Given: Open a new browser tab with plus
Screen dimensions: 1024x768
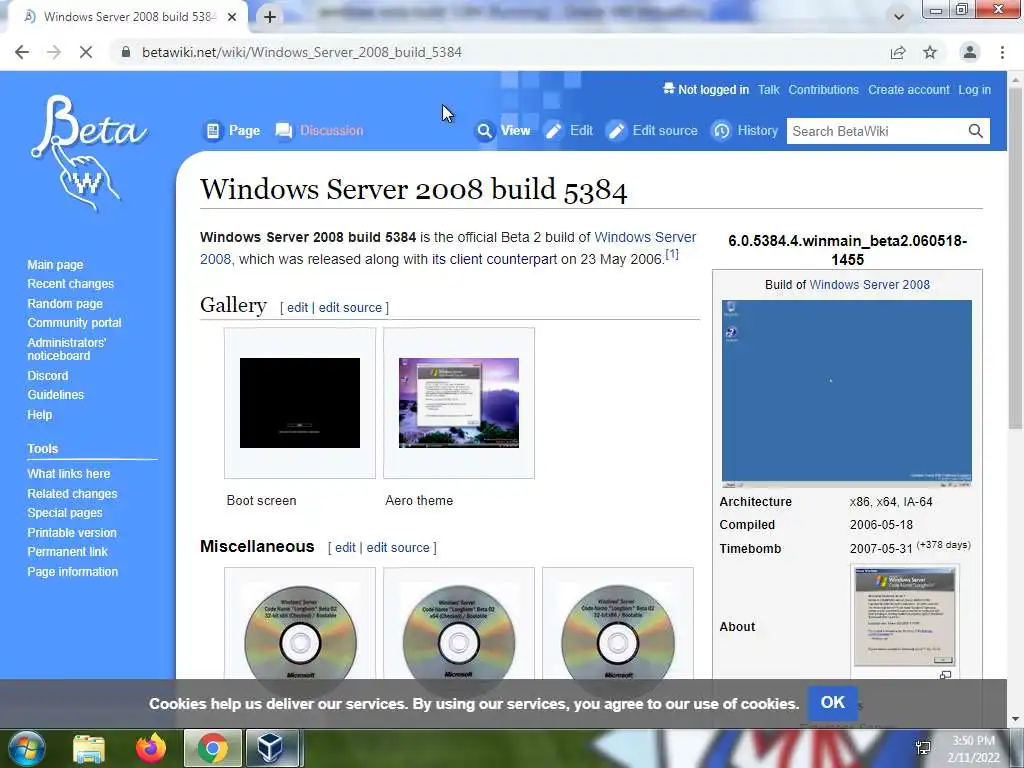Looking at the screenshot, I should [x=270, y=17].
